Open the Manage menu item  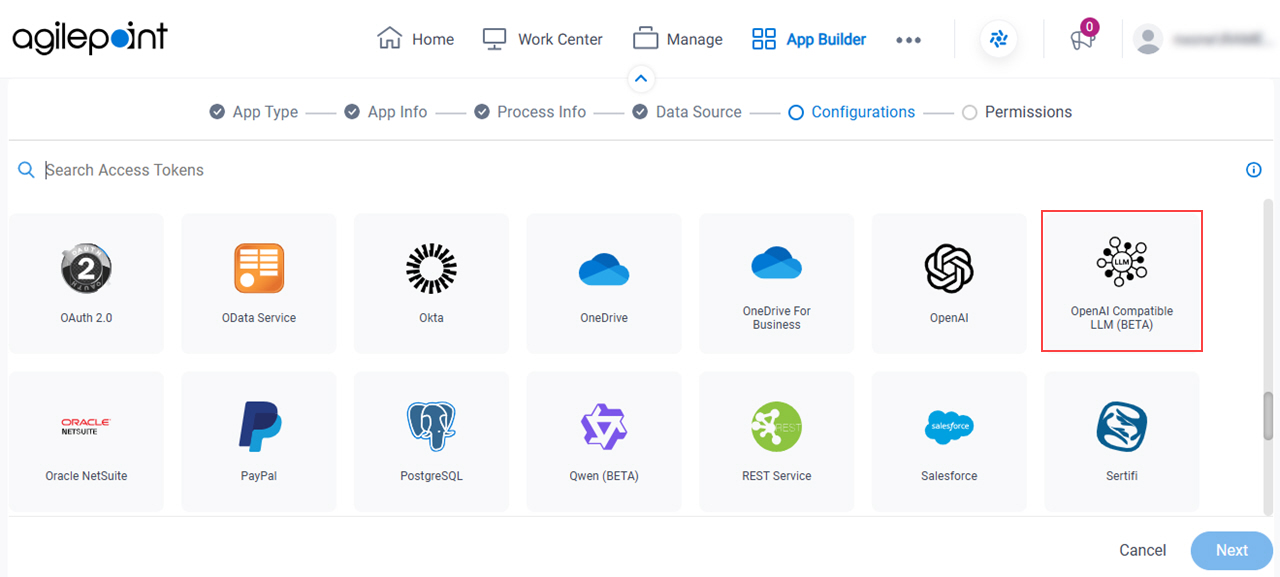[678, 39]
